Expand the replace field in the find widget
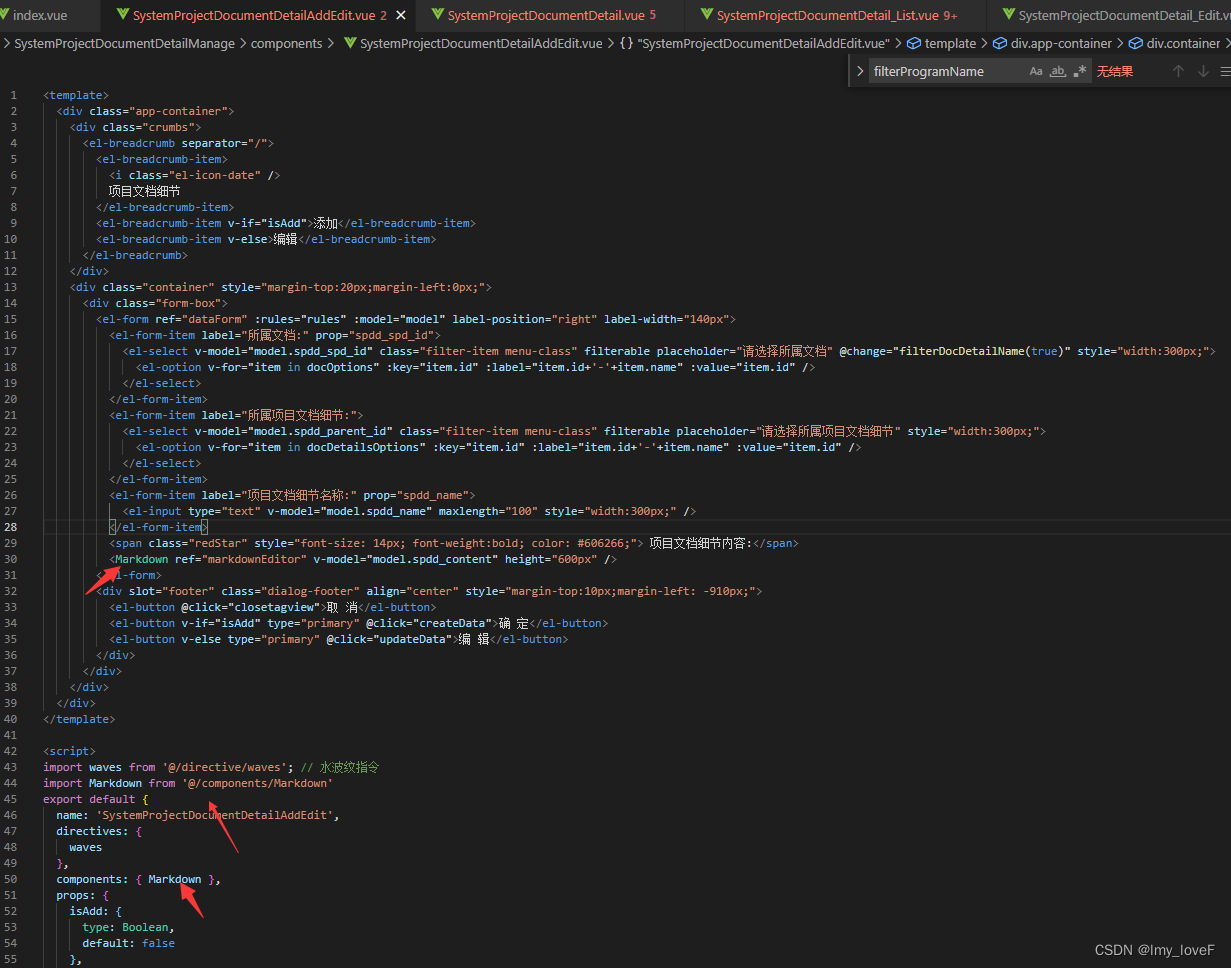Screen dimensions: 1231x968 [860, 70]
